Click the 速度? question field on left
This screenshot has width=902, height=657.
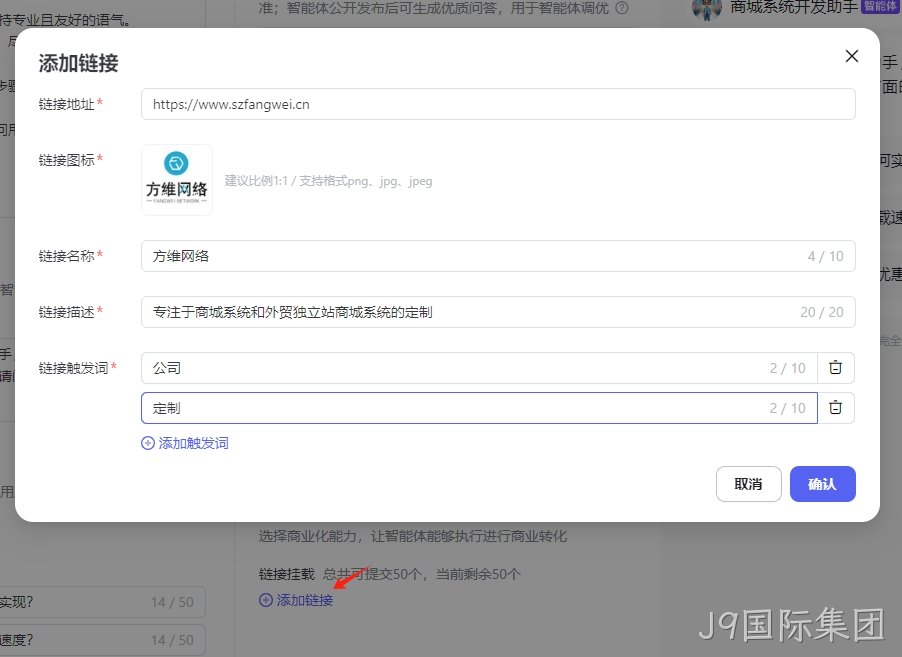[x=102, y=640]
